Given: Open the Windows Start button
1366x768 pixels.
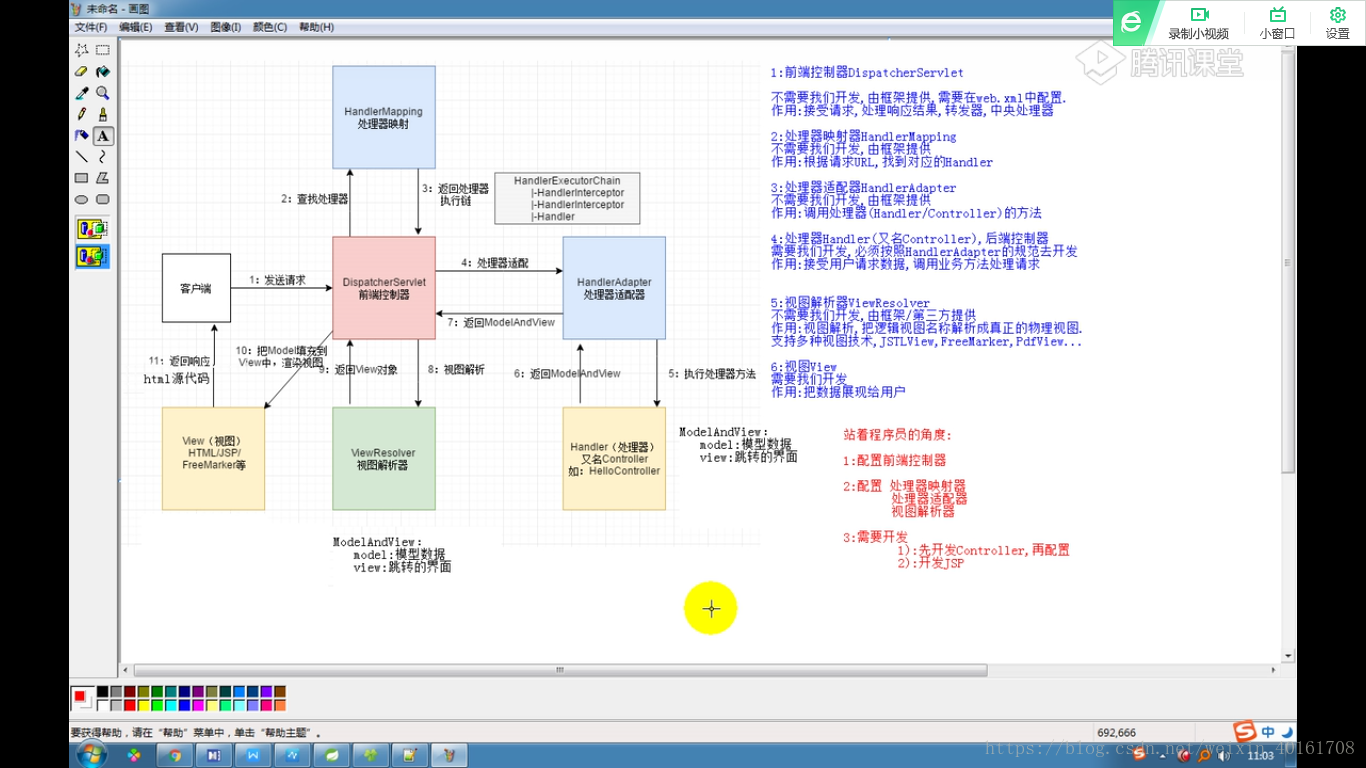Looking at the screenshot, I should (91, 754).
